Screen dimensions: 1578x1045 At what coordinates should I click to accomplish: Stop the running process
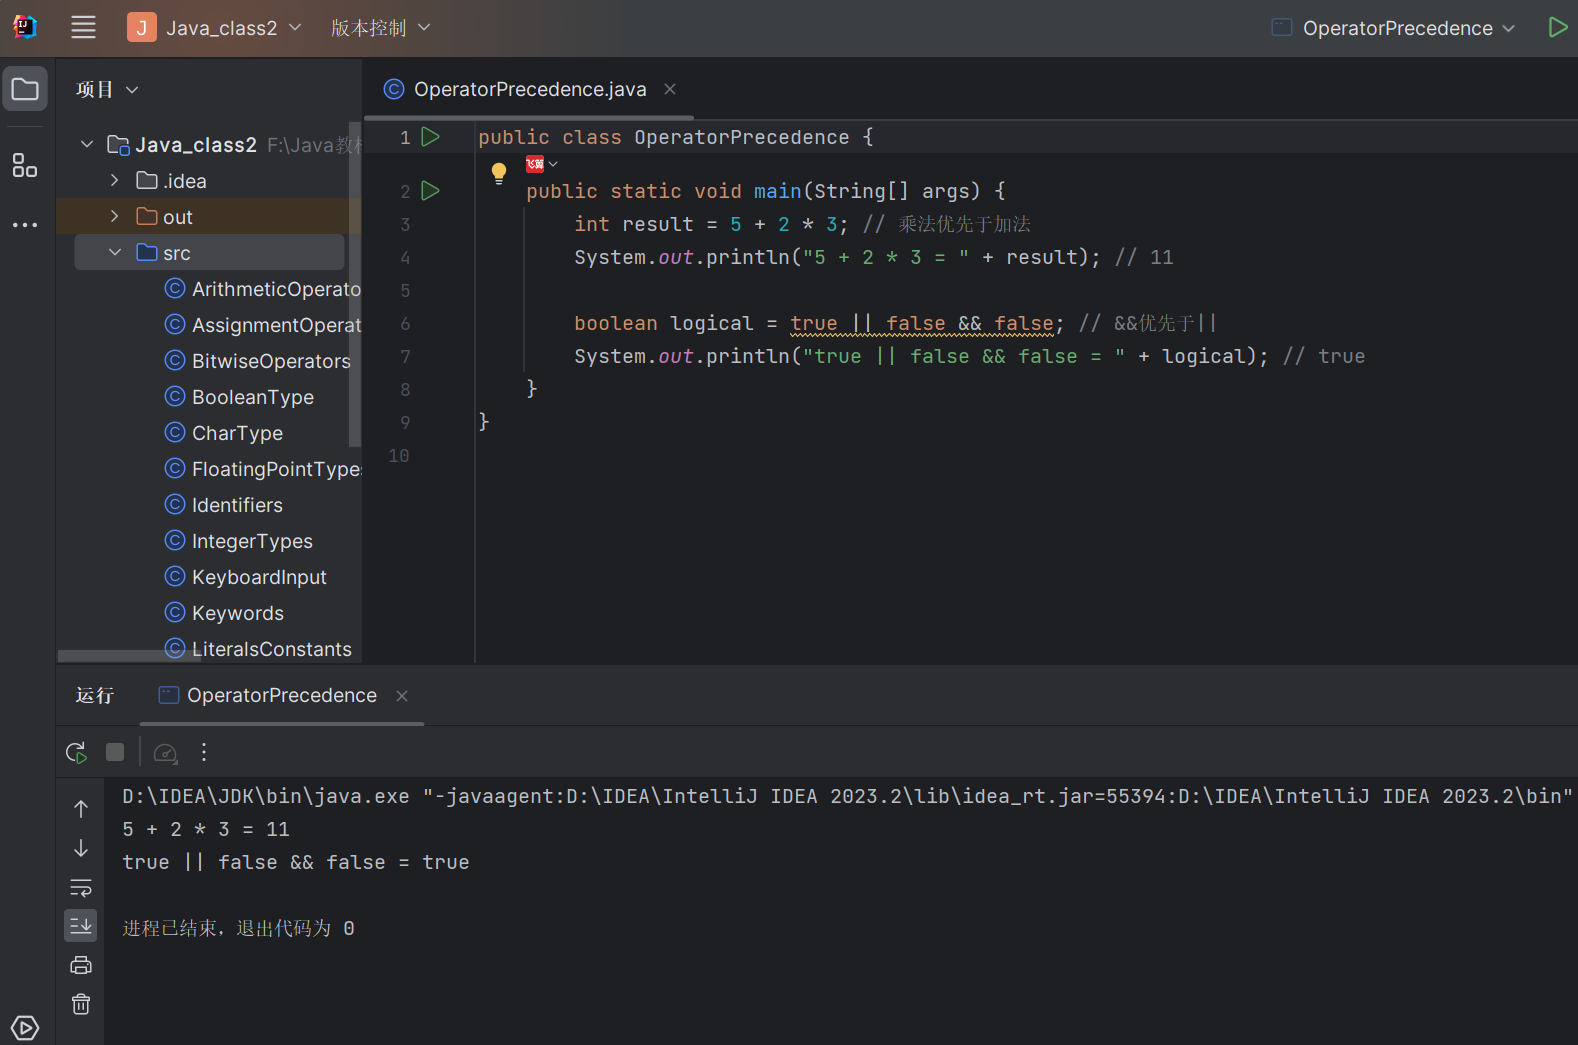tap(115, 752)
